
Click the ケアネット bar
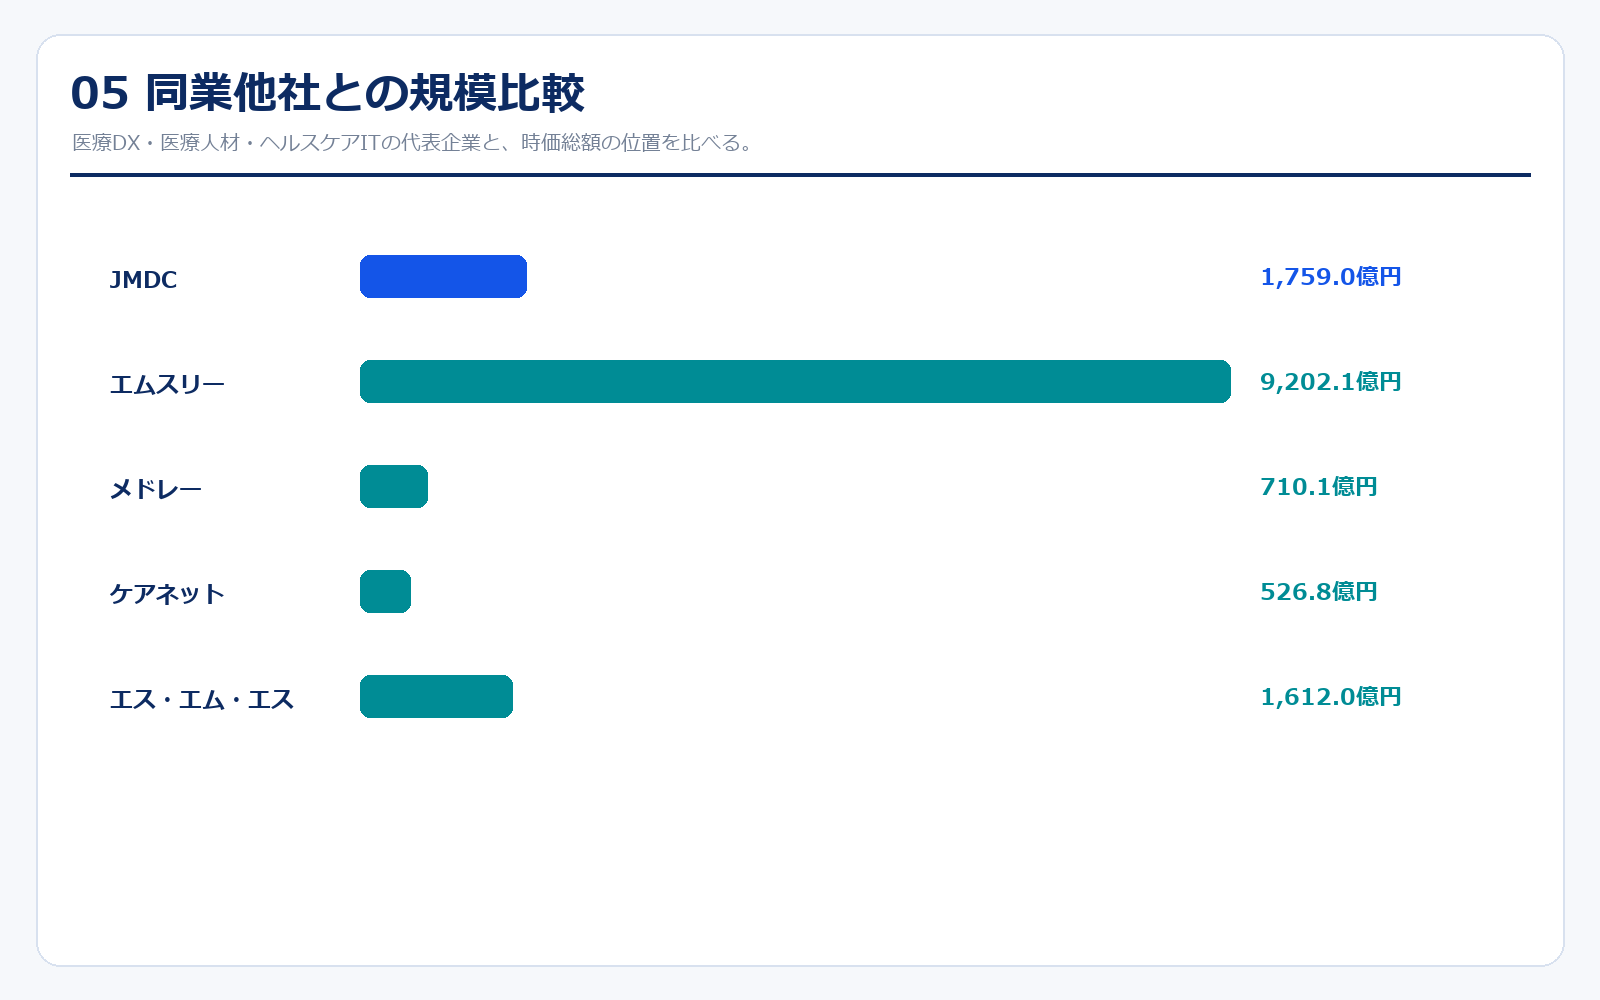pos(385,592)
